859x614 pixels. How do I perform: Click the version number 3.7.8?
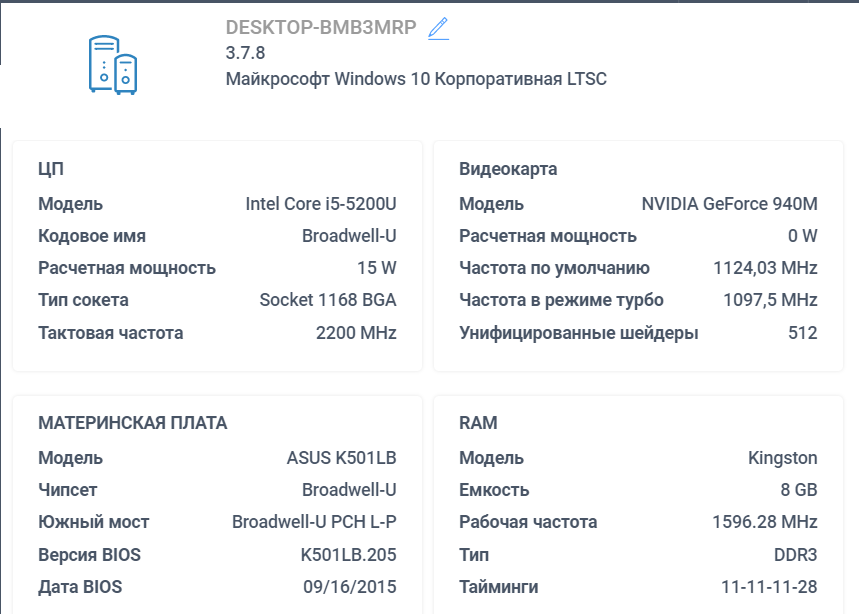point(245,53)
